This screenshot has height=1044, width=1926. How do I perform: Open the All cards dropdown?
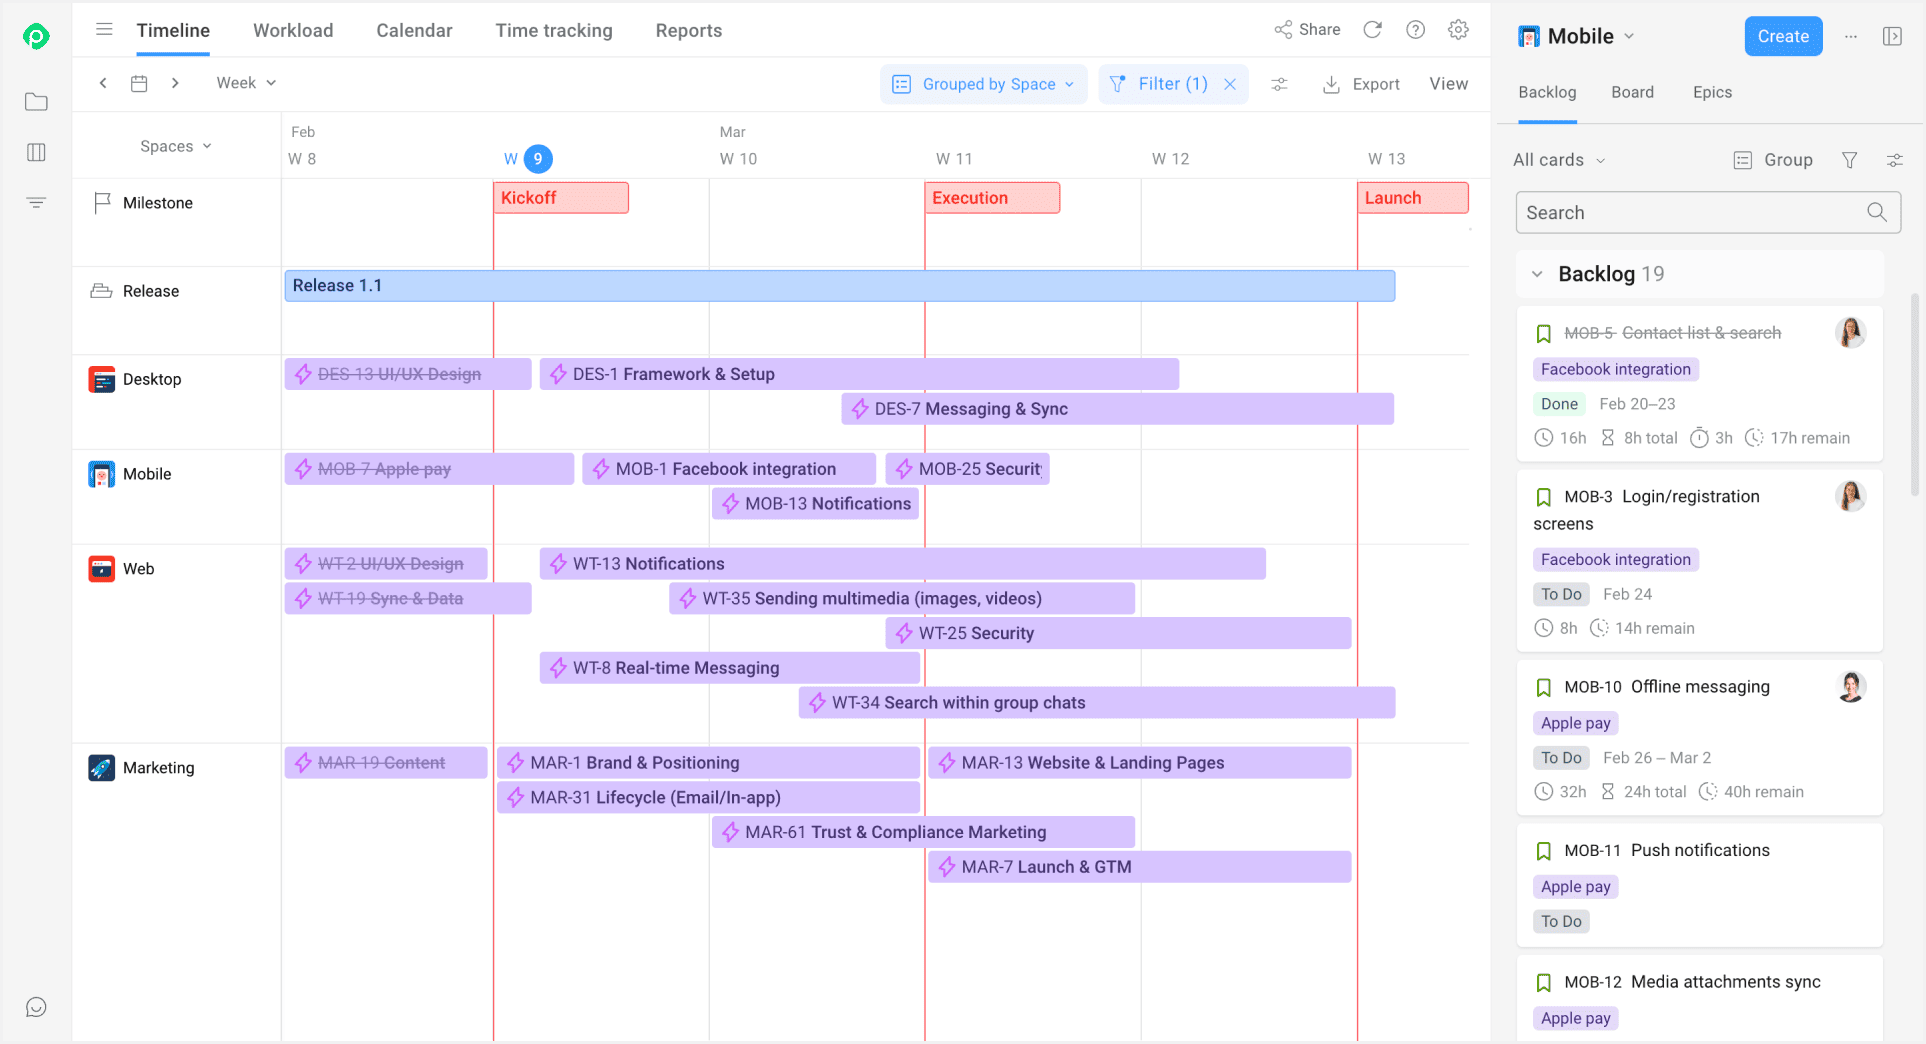point(1558,160)
